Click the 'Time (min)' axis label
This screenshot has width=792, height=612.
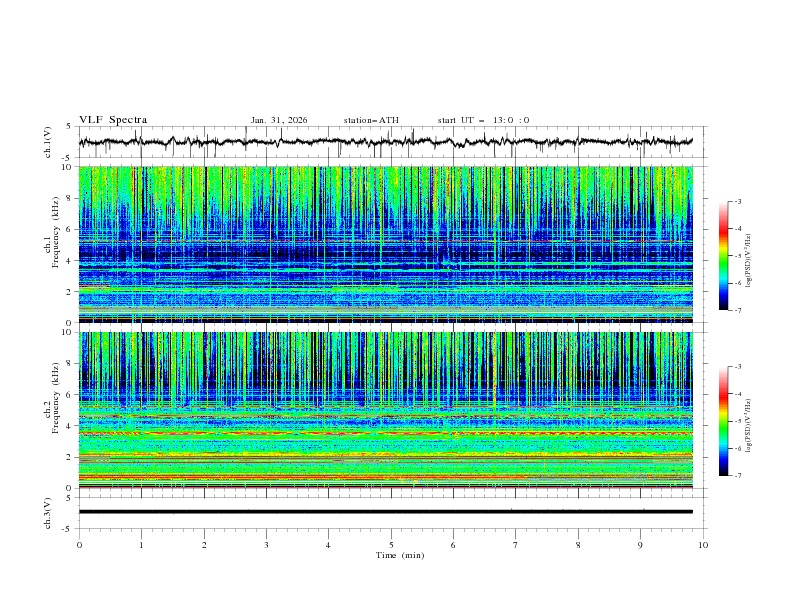pos(400,555)
